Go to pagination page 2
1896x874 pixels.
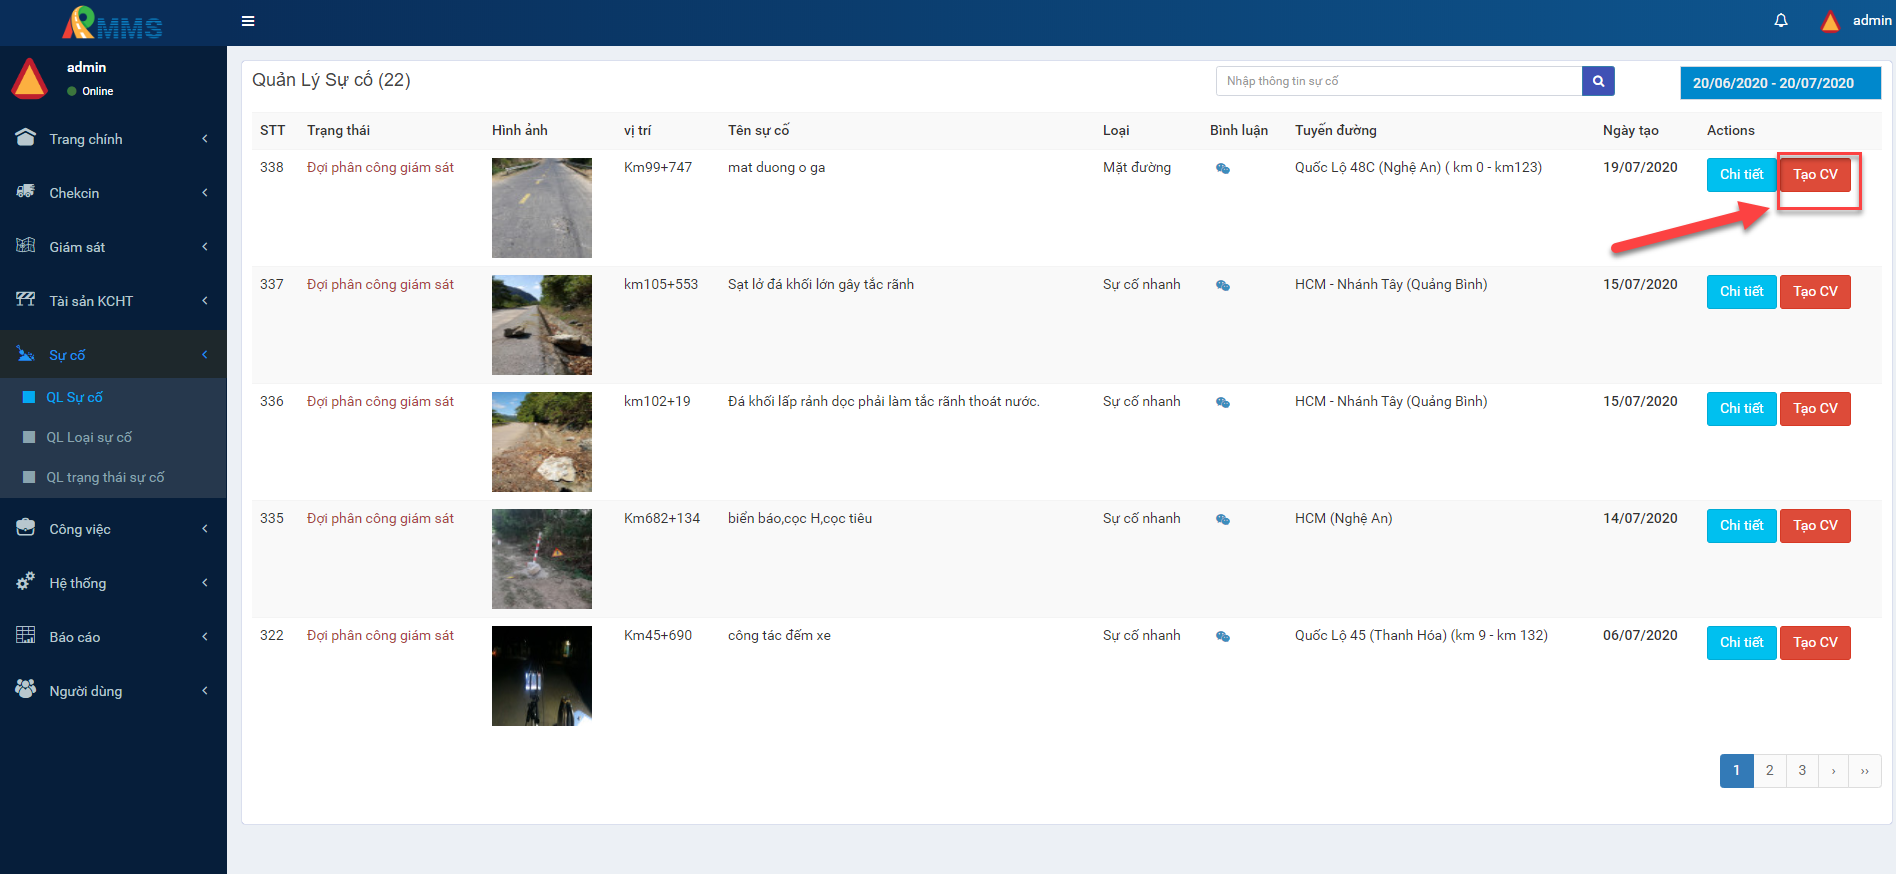pos(1769,771)
